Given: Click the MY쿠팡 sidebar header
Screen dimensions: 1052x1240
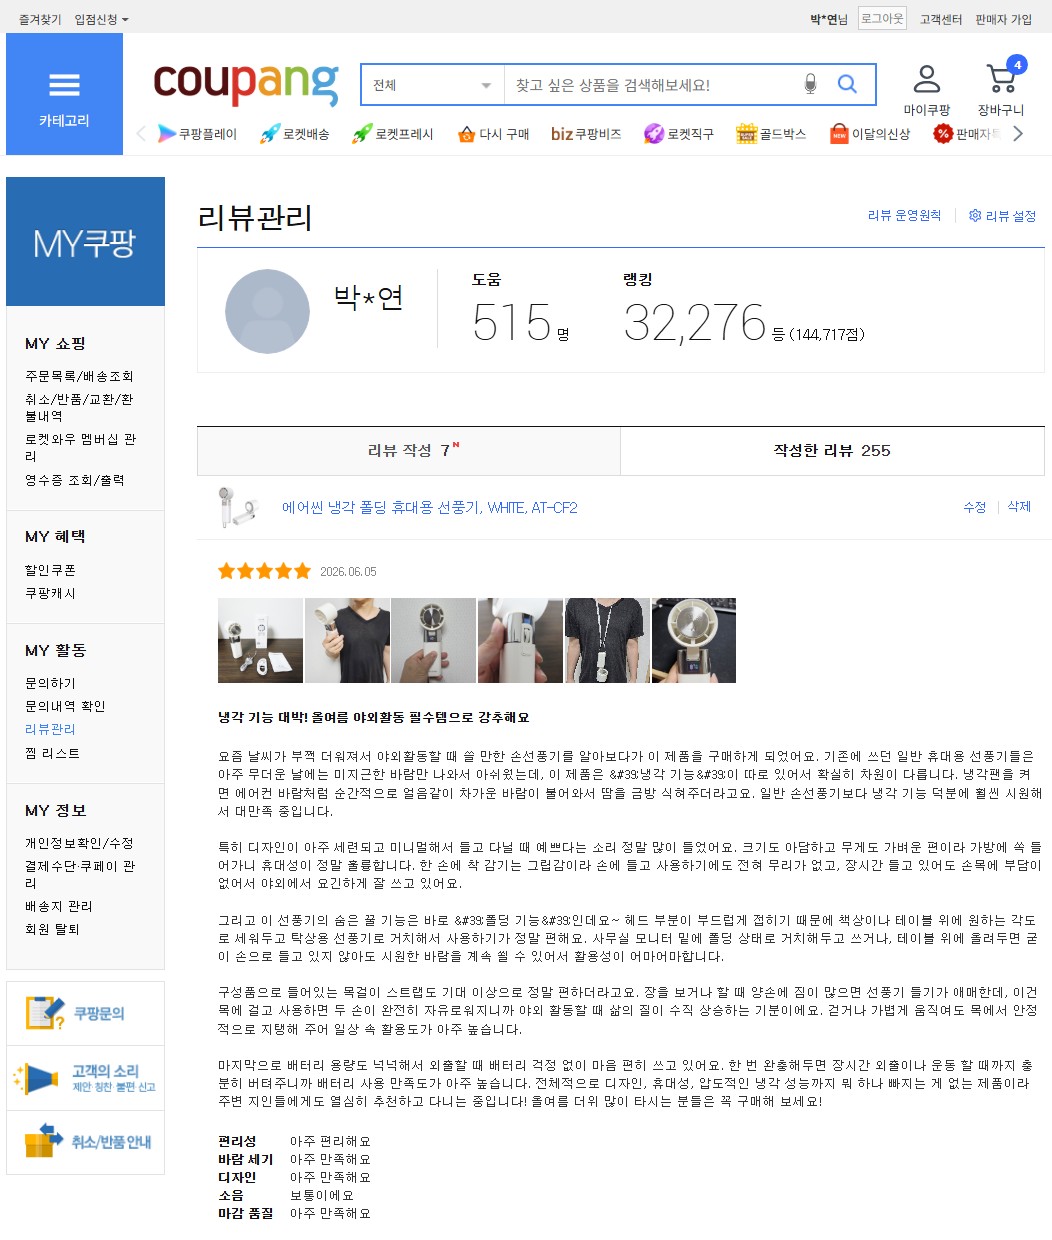Looking at the screenshot, I should pos(85,241).
